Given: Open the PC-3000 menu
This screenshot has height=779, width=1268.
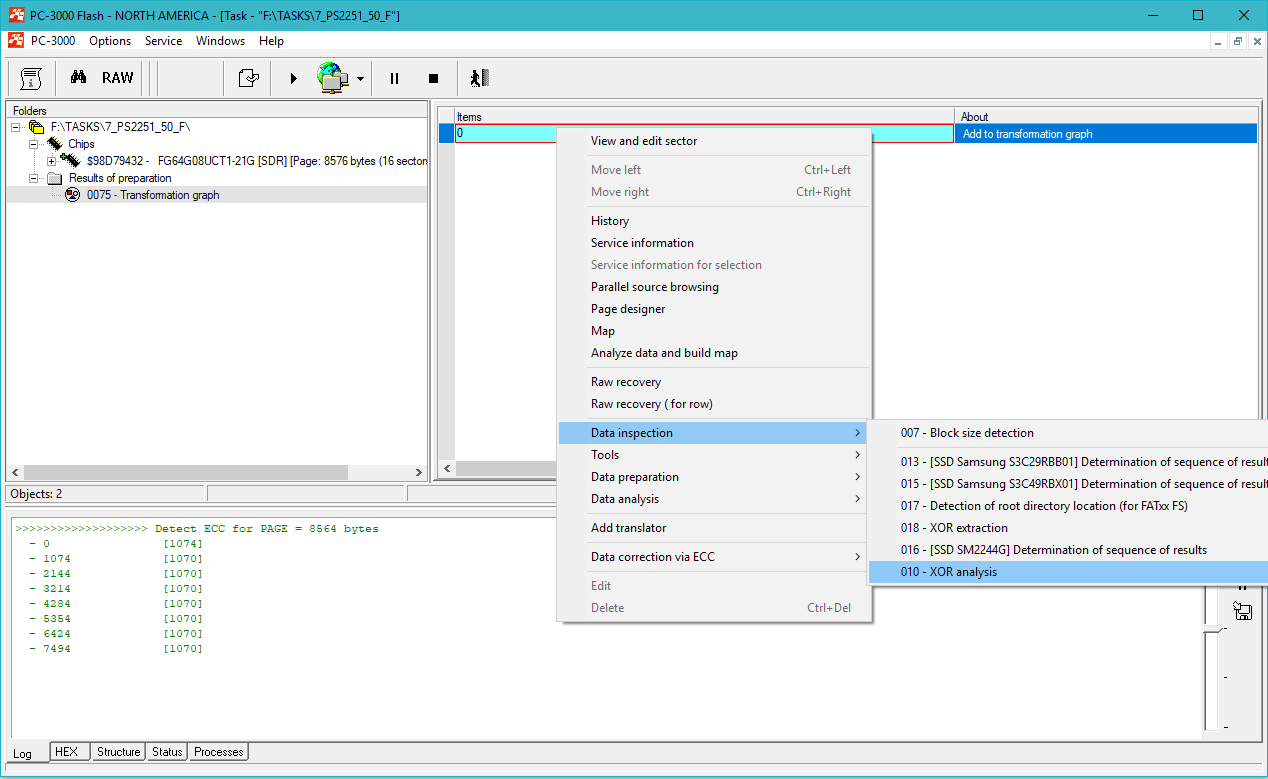Looking at the screenshot, I should [x=53, y=41].
